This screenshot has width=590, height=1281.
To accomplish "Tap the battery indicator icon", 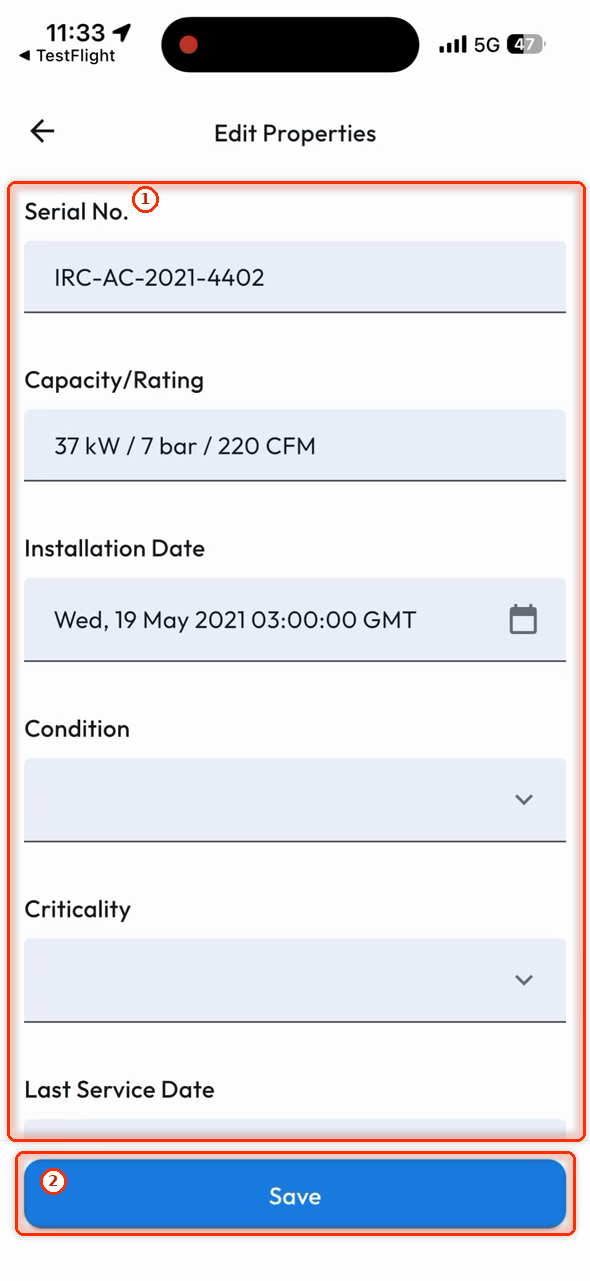I will (526, 45).
